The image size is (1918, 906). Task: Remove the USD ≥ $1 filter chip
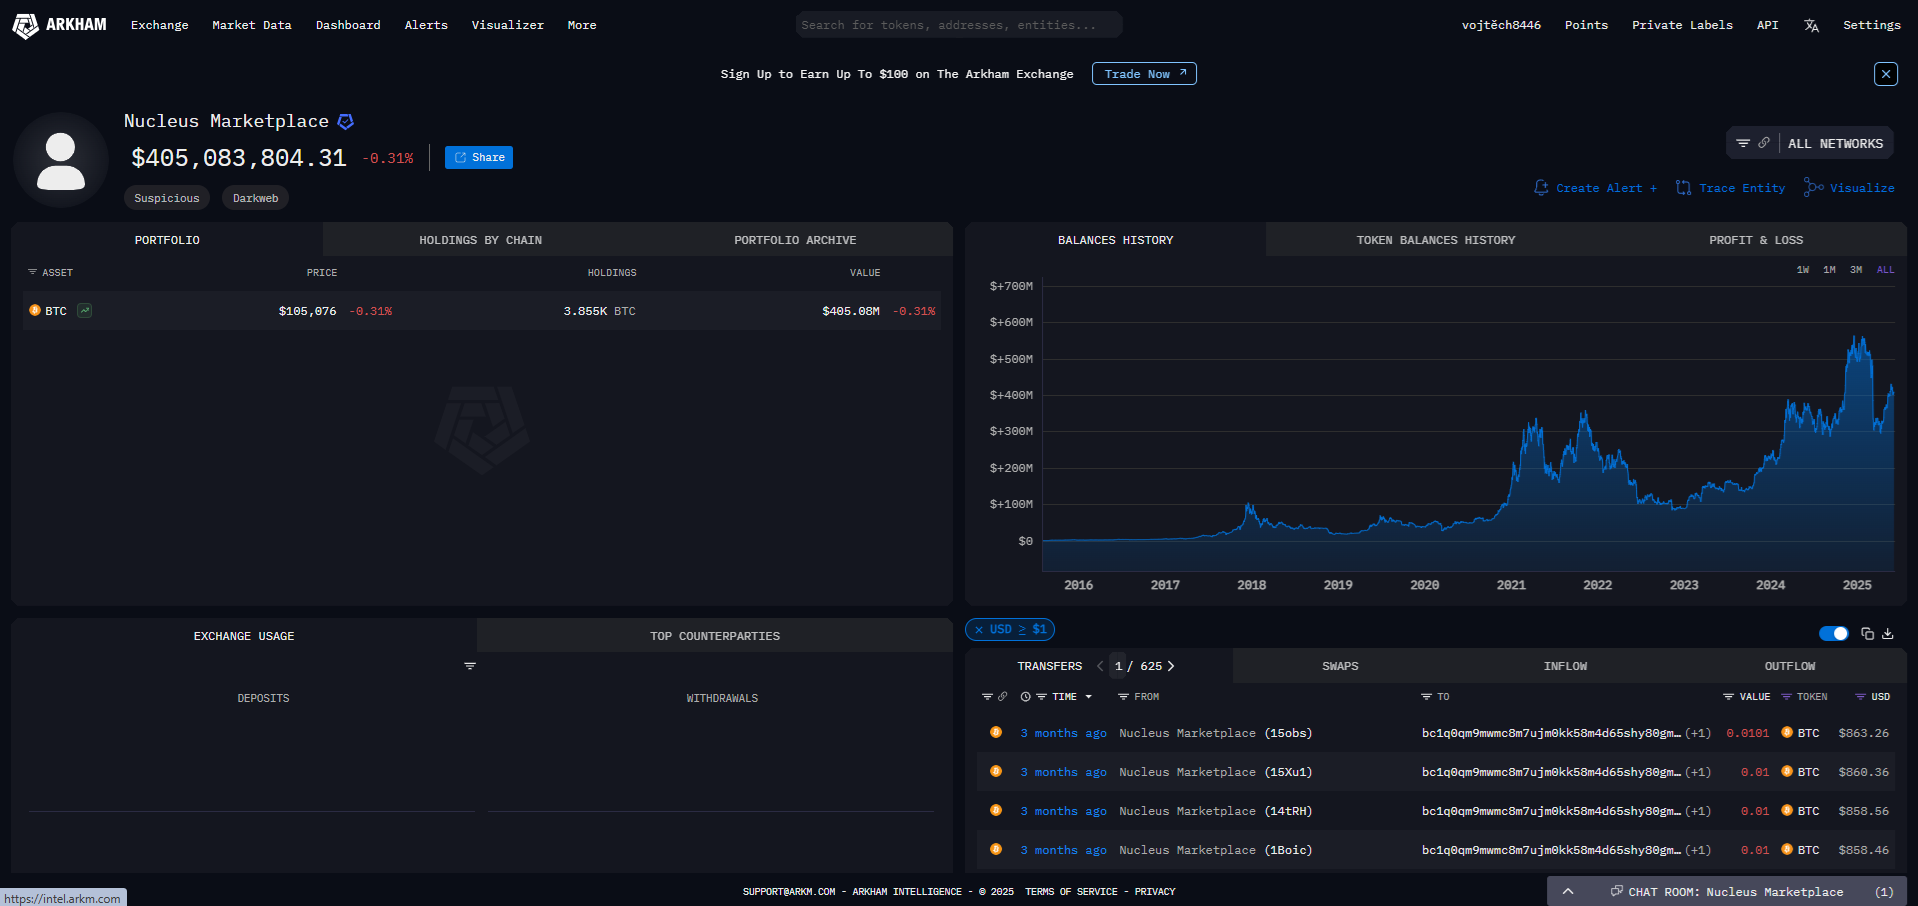979,630
